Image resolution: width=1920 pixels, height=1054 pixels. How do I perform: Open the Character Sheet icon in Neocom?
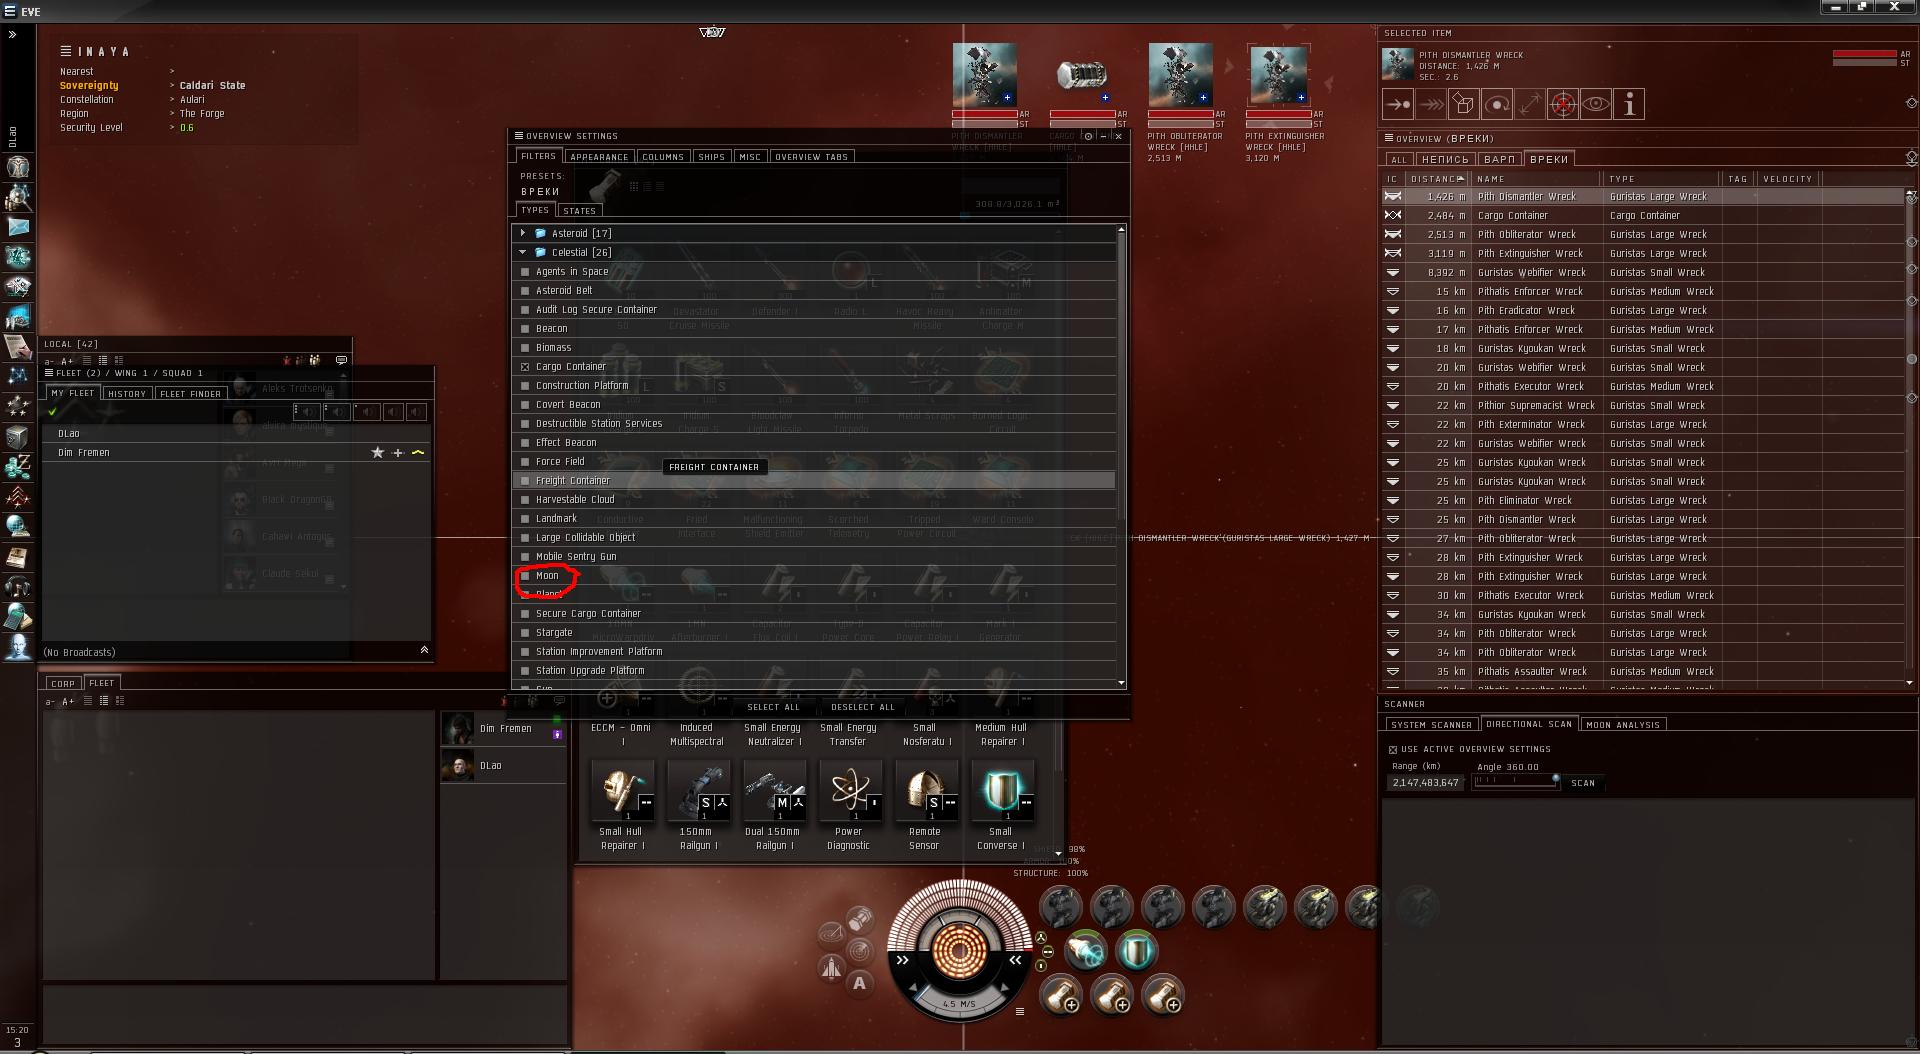[x=18, y=167]
